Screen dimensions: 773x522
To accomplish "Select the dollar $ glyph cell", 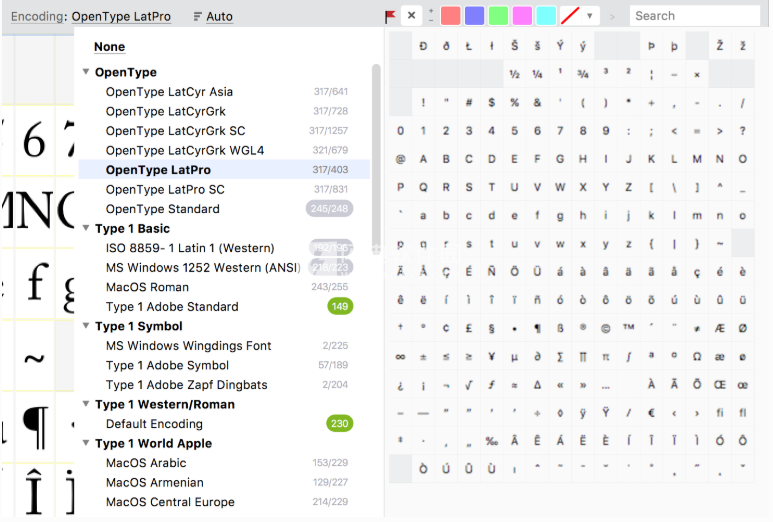I will point(492,103).
